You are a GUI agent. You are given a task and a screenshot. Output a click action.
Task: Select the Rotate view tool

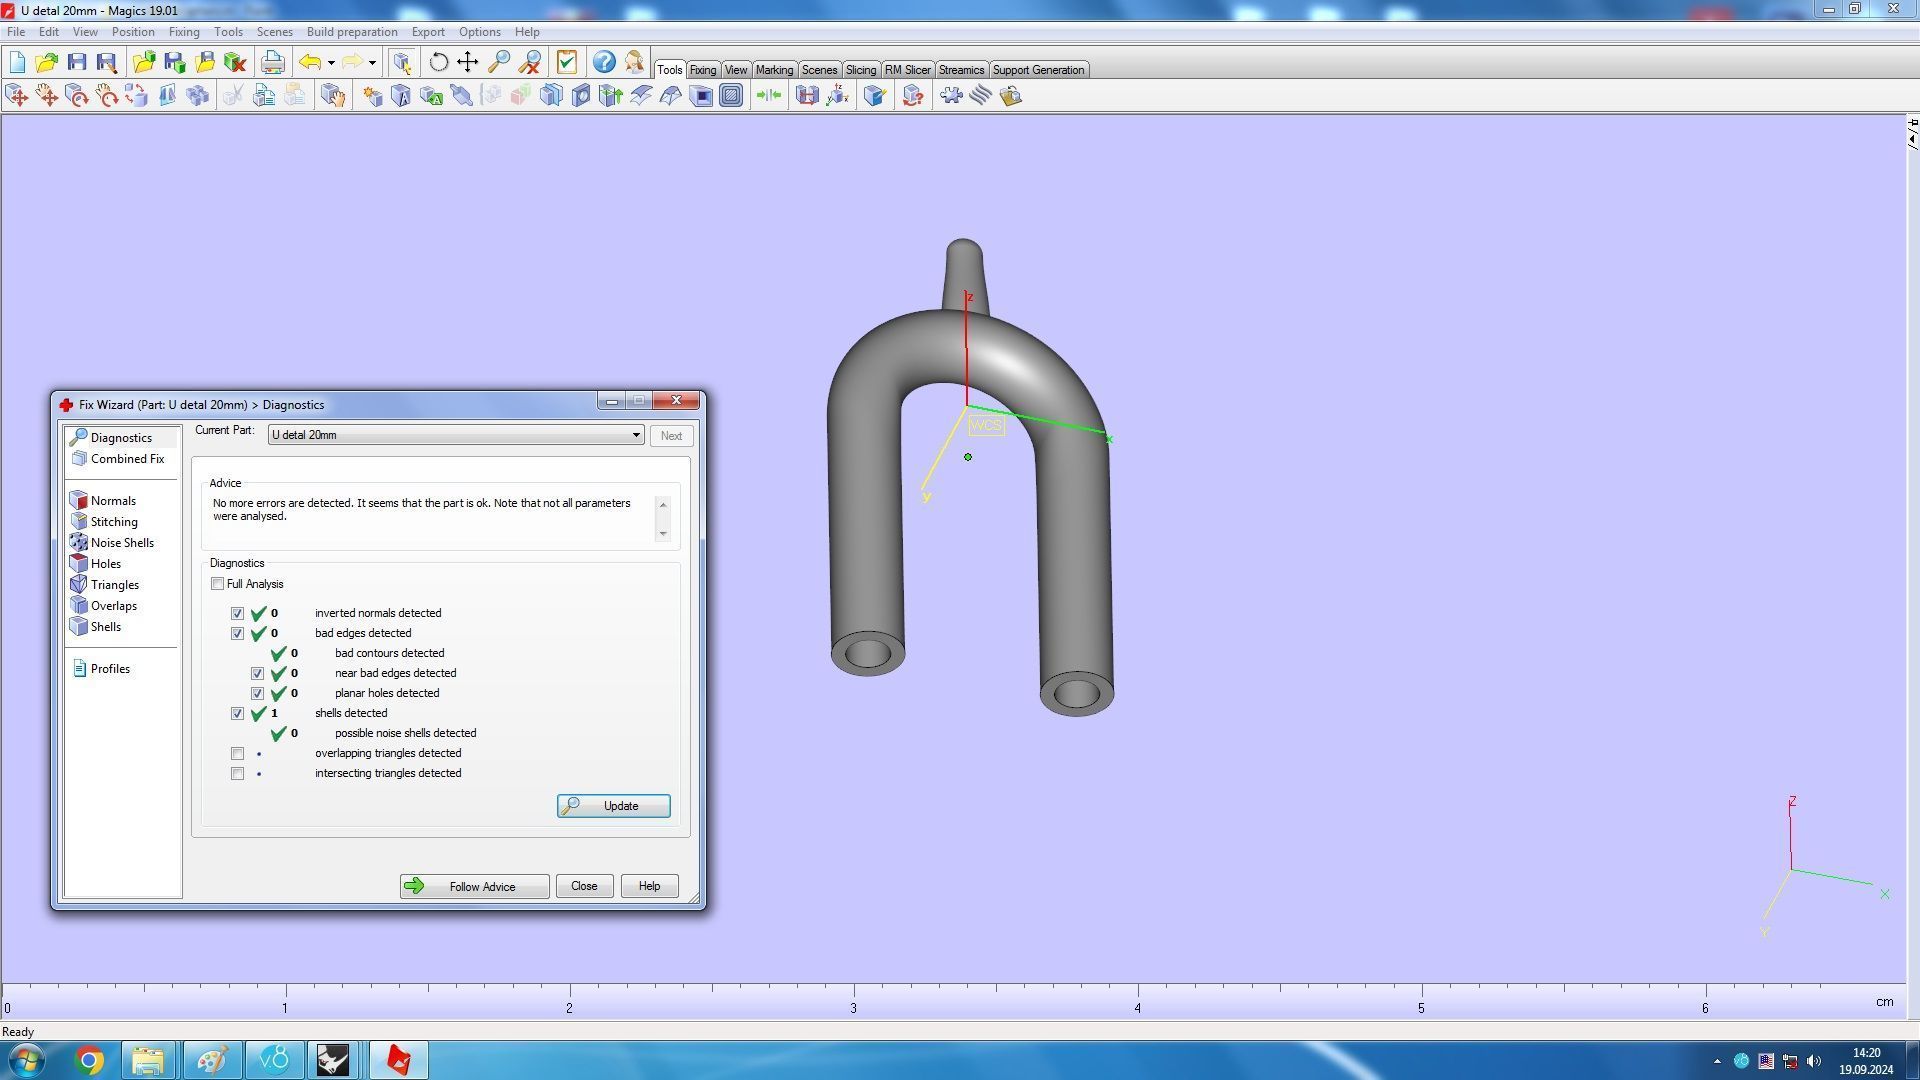click(438, 63)
